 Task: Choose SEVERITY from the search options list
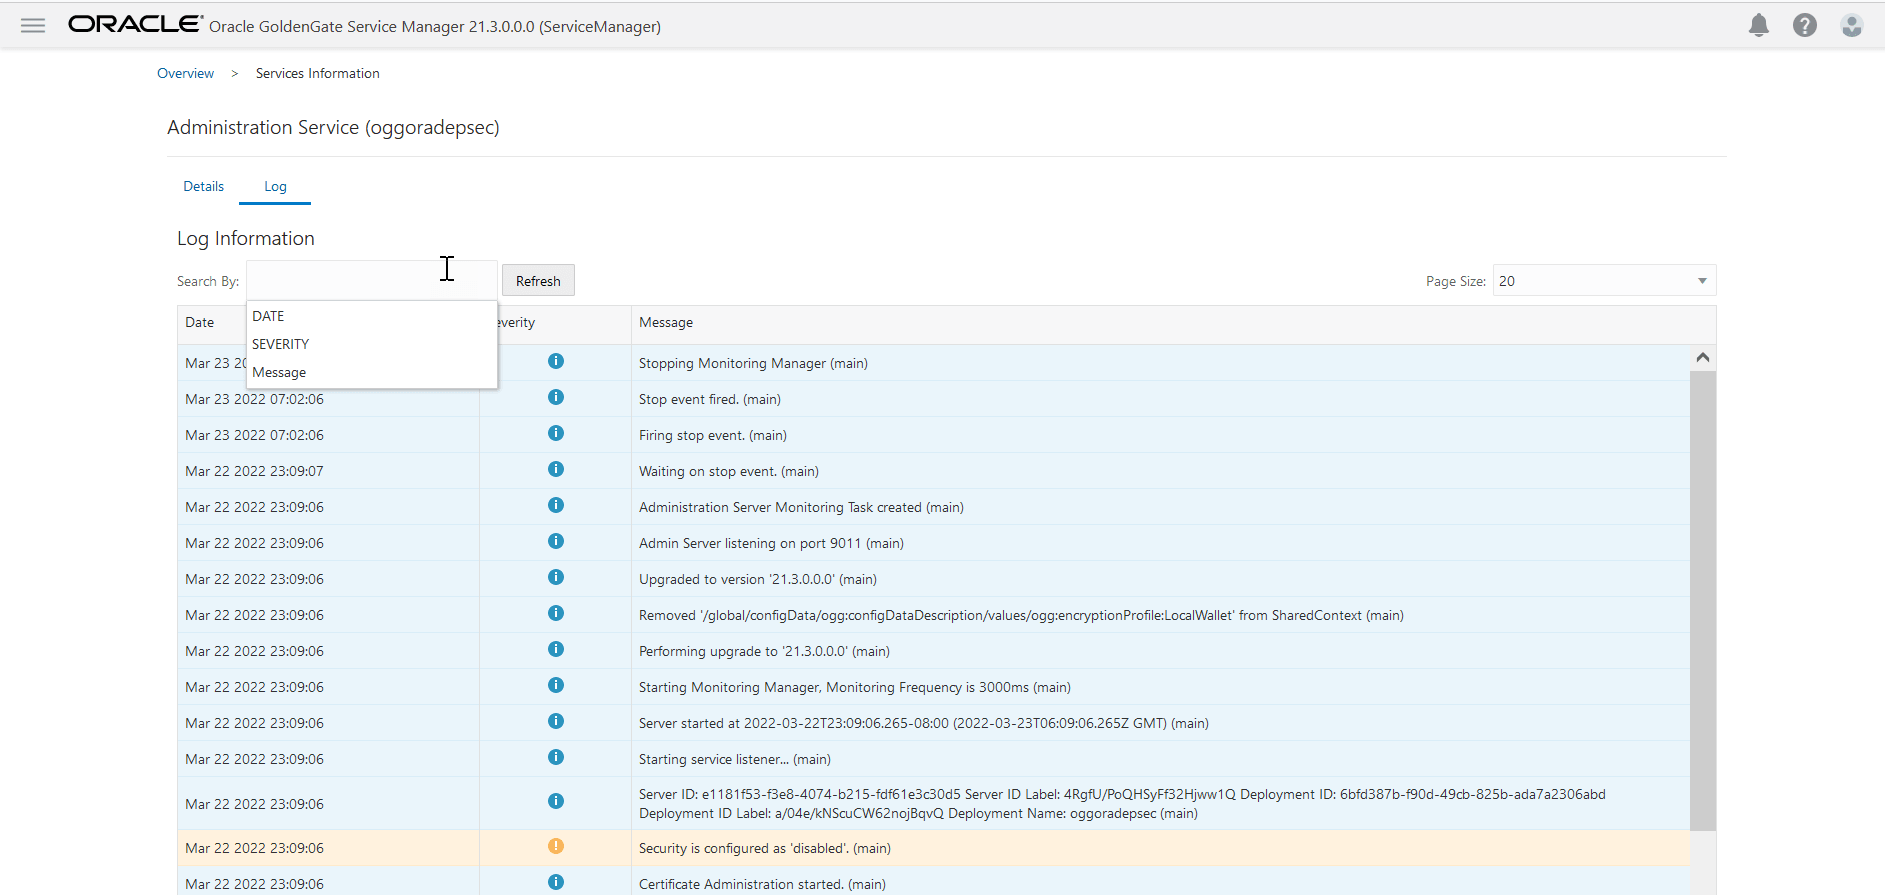coord(280,344)
